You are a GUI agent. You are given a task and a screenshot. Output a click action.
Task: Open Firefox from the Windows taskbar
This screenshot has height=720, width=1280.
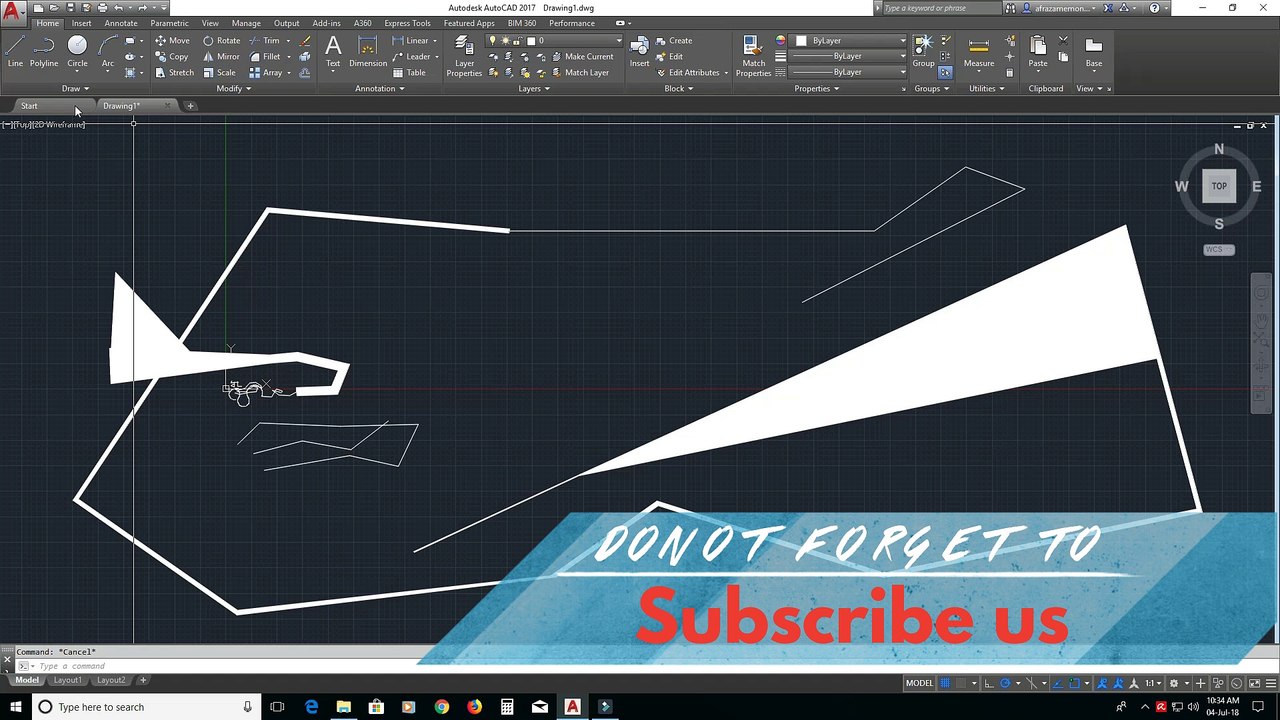point(474,707)
